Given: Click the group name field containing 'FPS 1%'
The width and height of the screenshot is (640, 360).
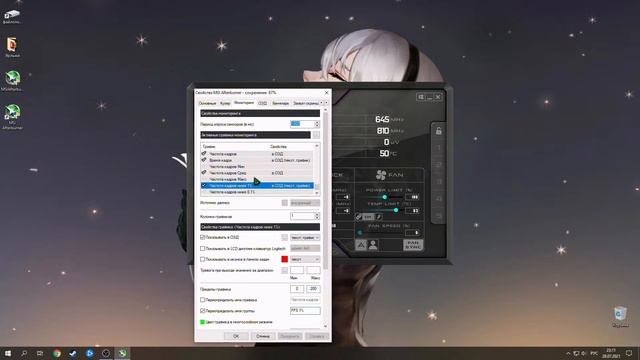Looking at the screenshot, I should [x=305, y=311].
